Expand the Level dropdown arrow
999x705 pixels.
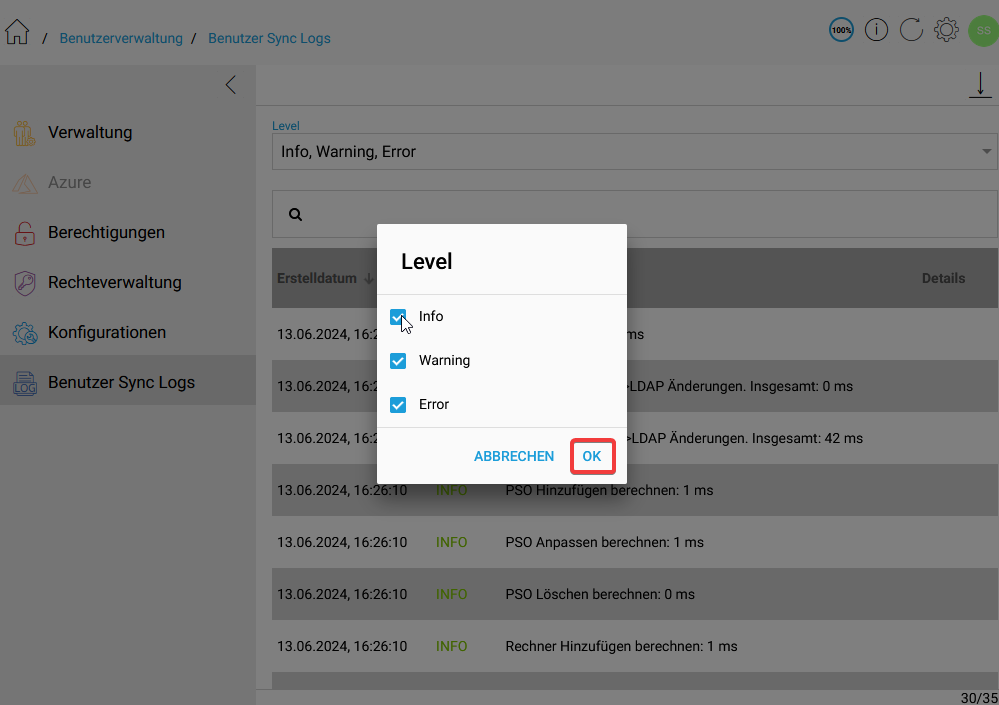click(987, 152)
